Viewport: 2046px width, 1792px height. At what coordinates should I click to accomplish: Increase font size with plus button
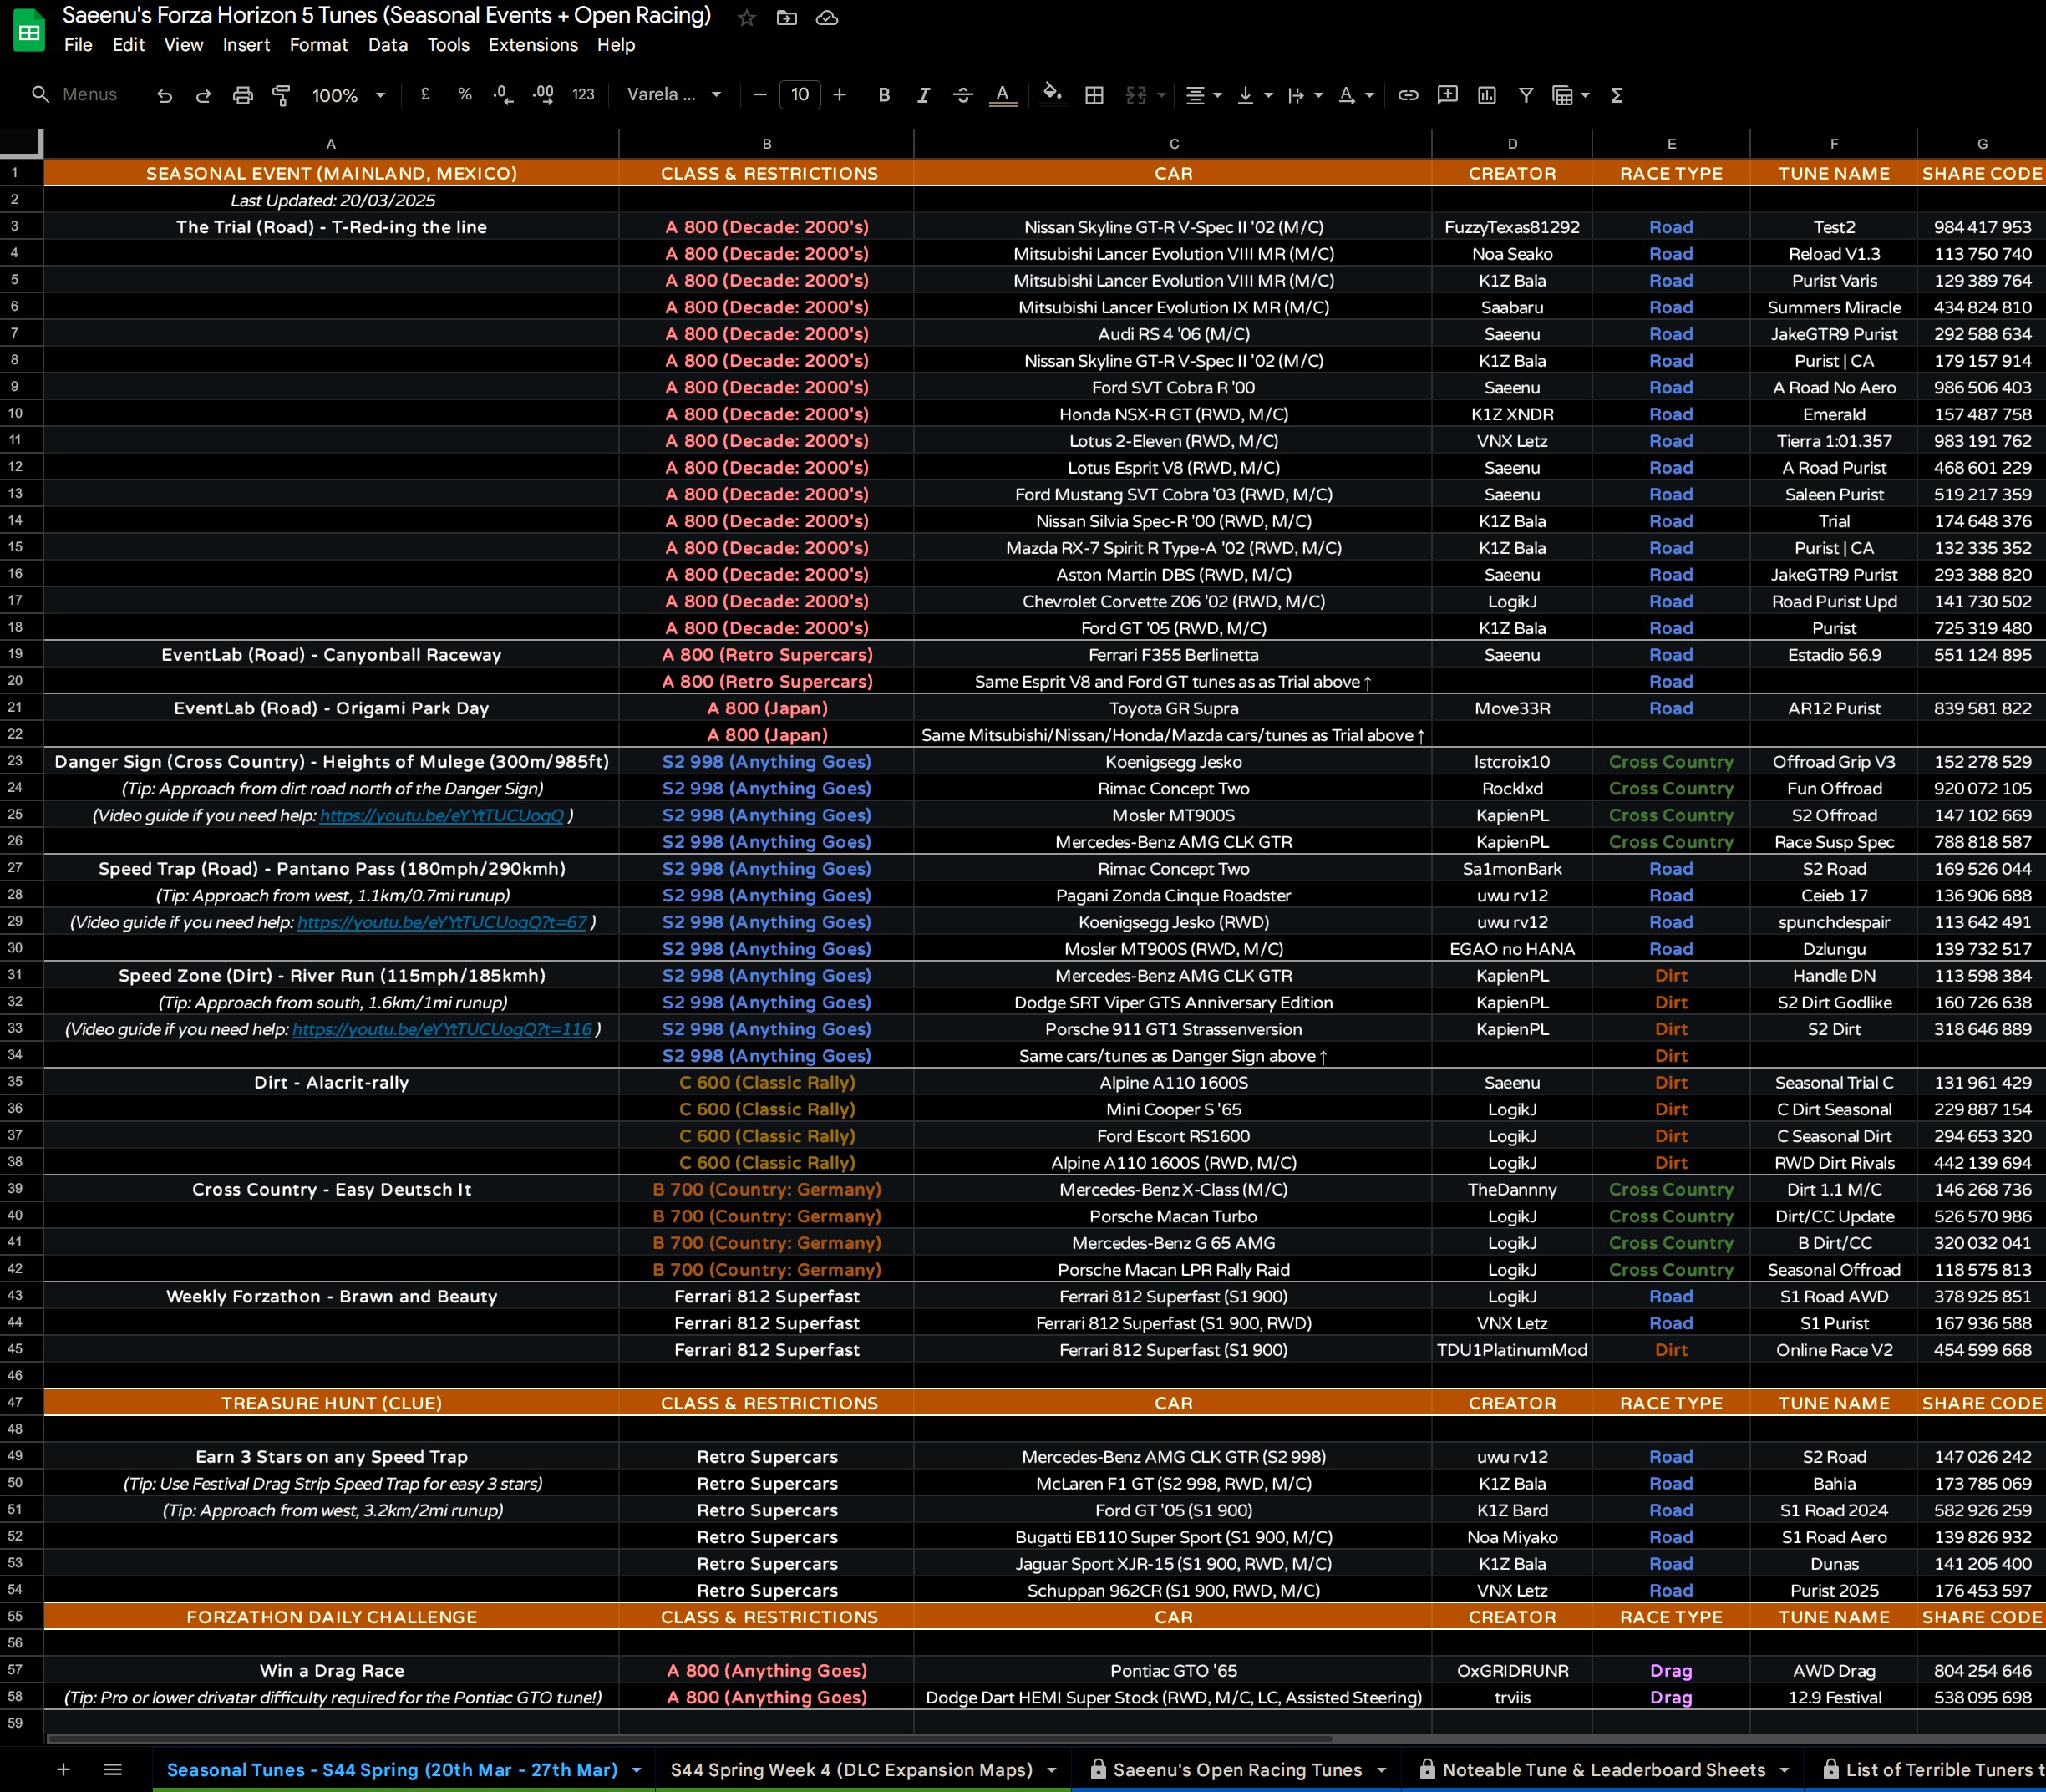pos(839,95)
